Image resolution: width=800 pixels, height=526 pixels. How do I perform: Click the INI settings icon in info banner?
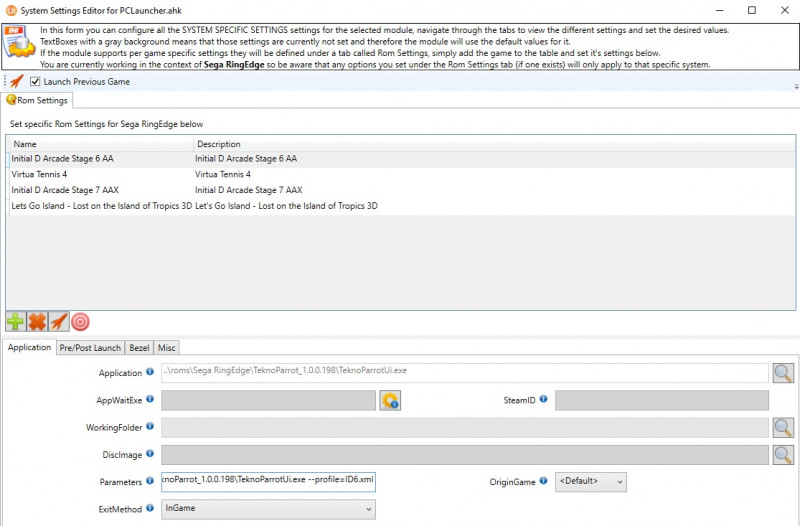coord(19,41)
